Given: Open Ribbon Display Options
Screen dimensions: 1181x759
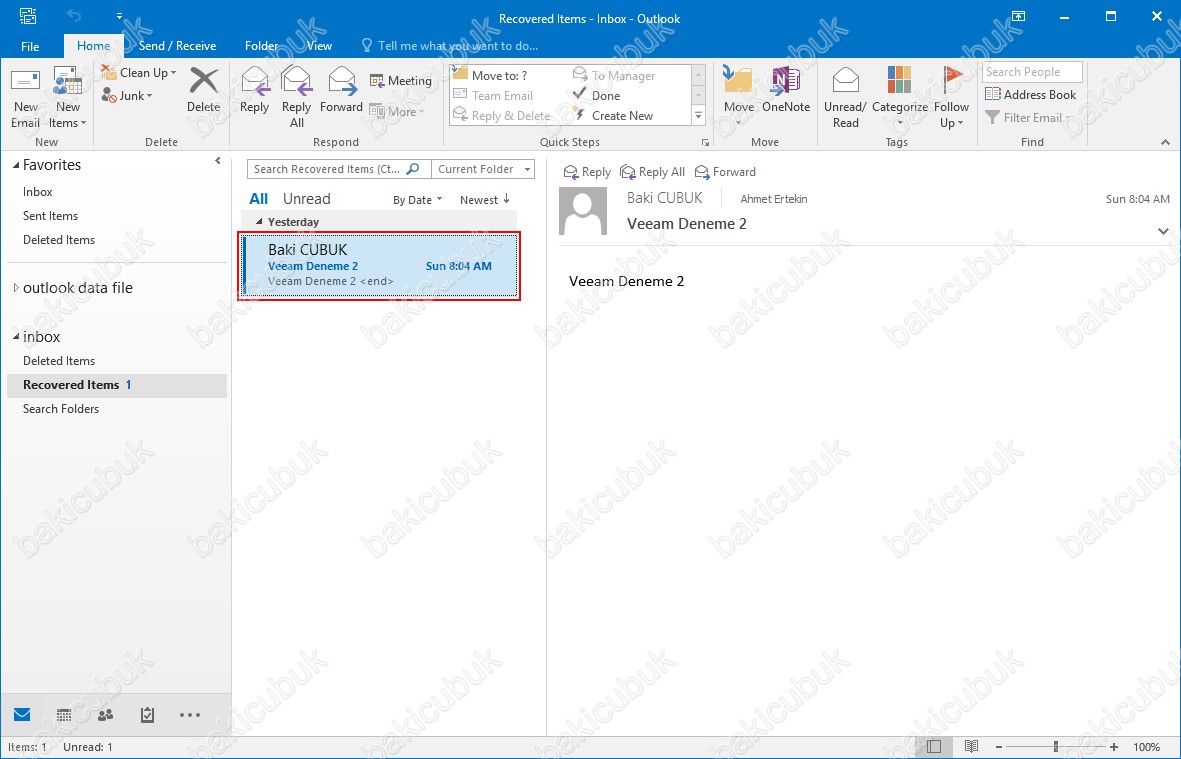Looking at the screenshot, I should point(1018,17).
